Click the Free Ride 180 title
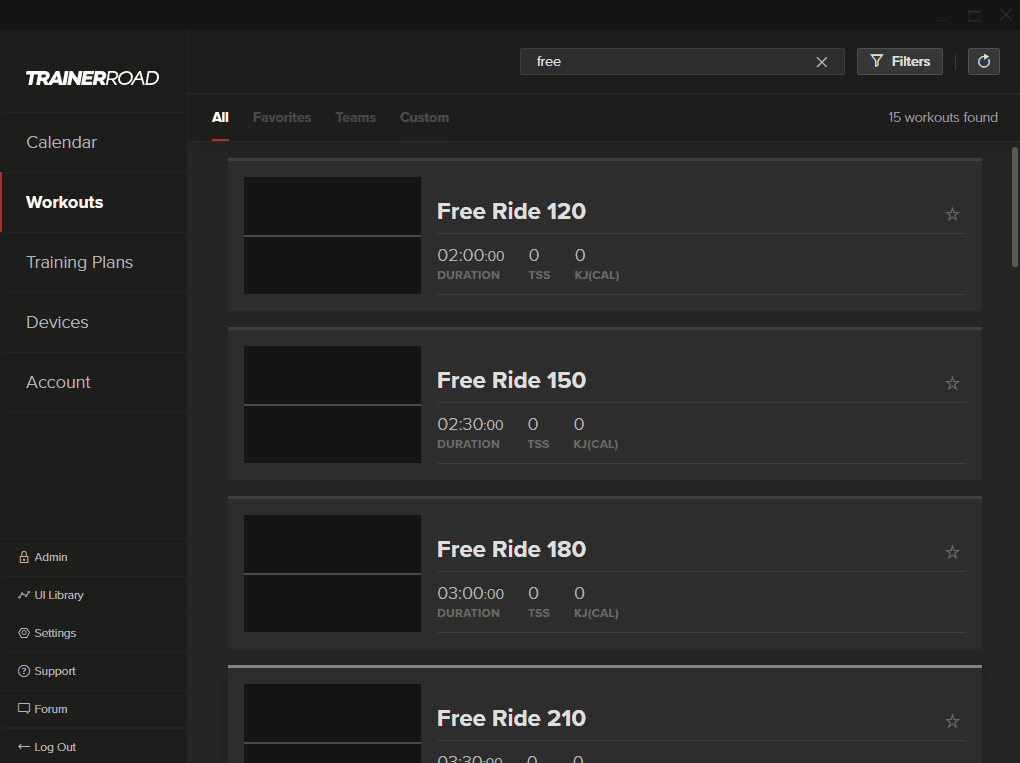 coord(511,550)
